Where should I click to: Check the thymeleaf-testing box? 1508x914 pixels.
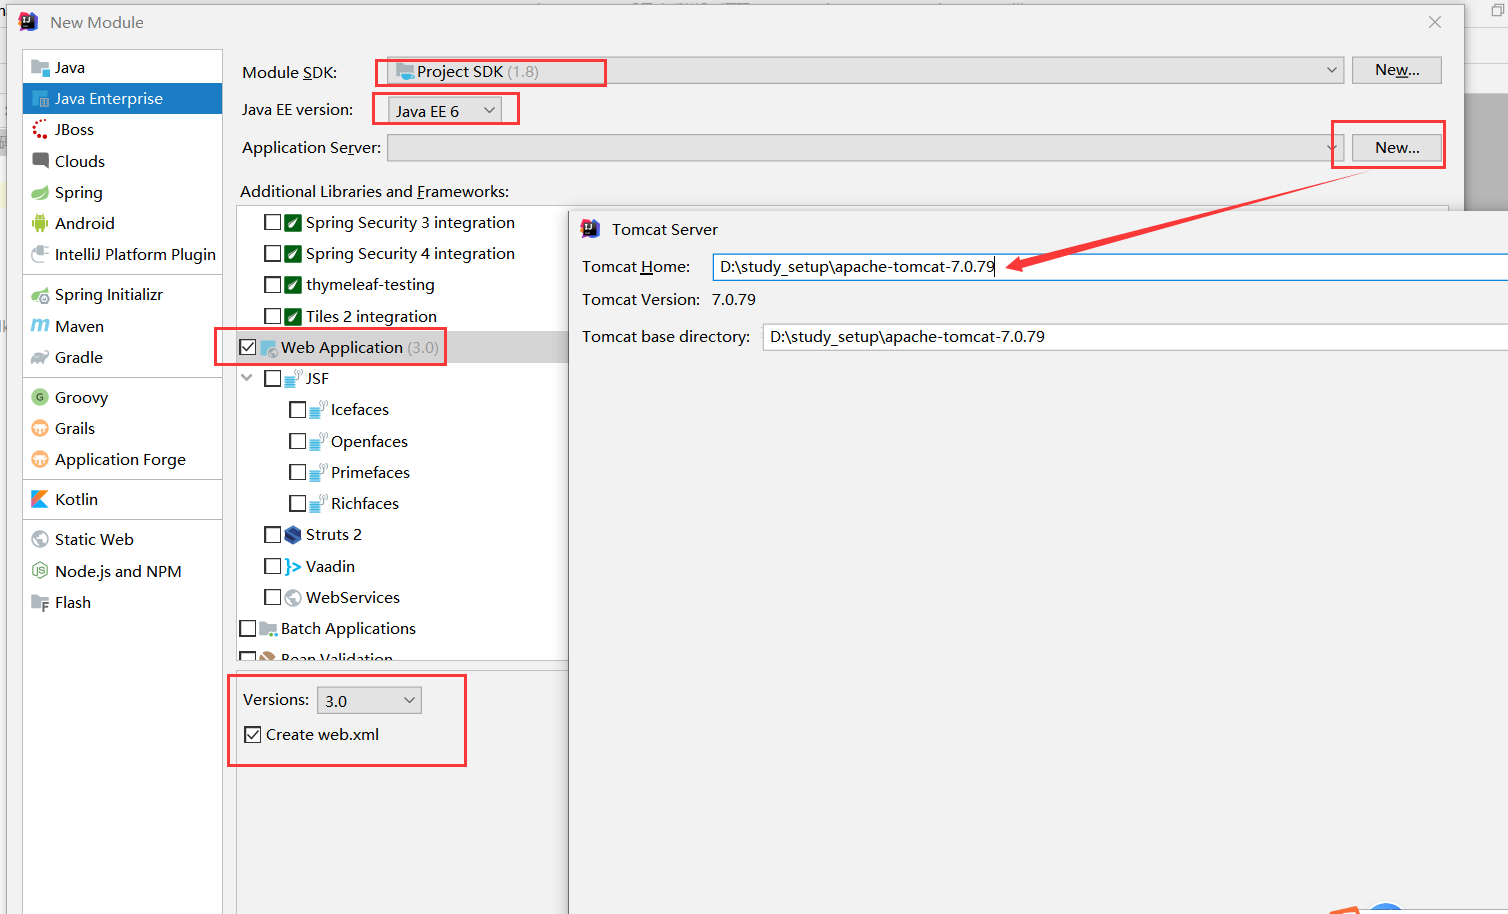pos(272,284)
